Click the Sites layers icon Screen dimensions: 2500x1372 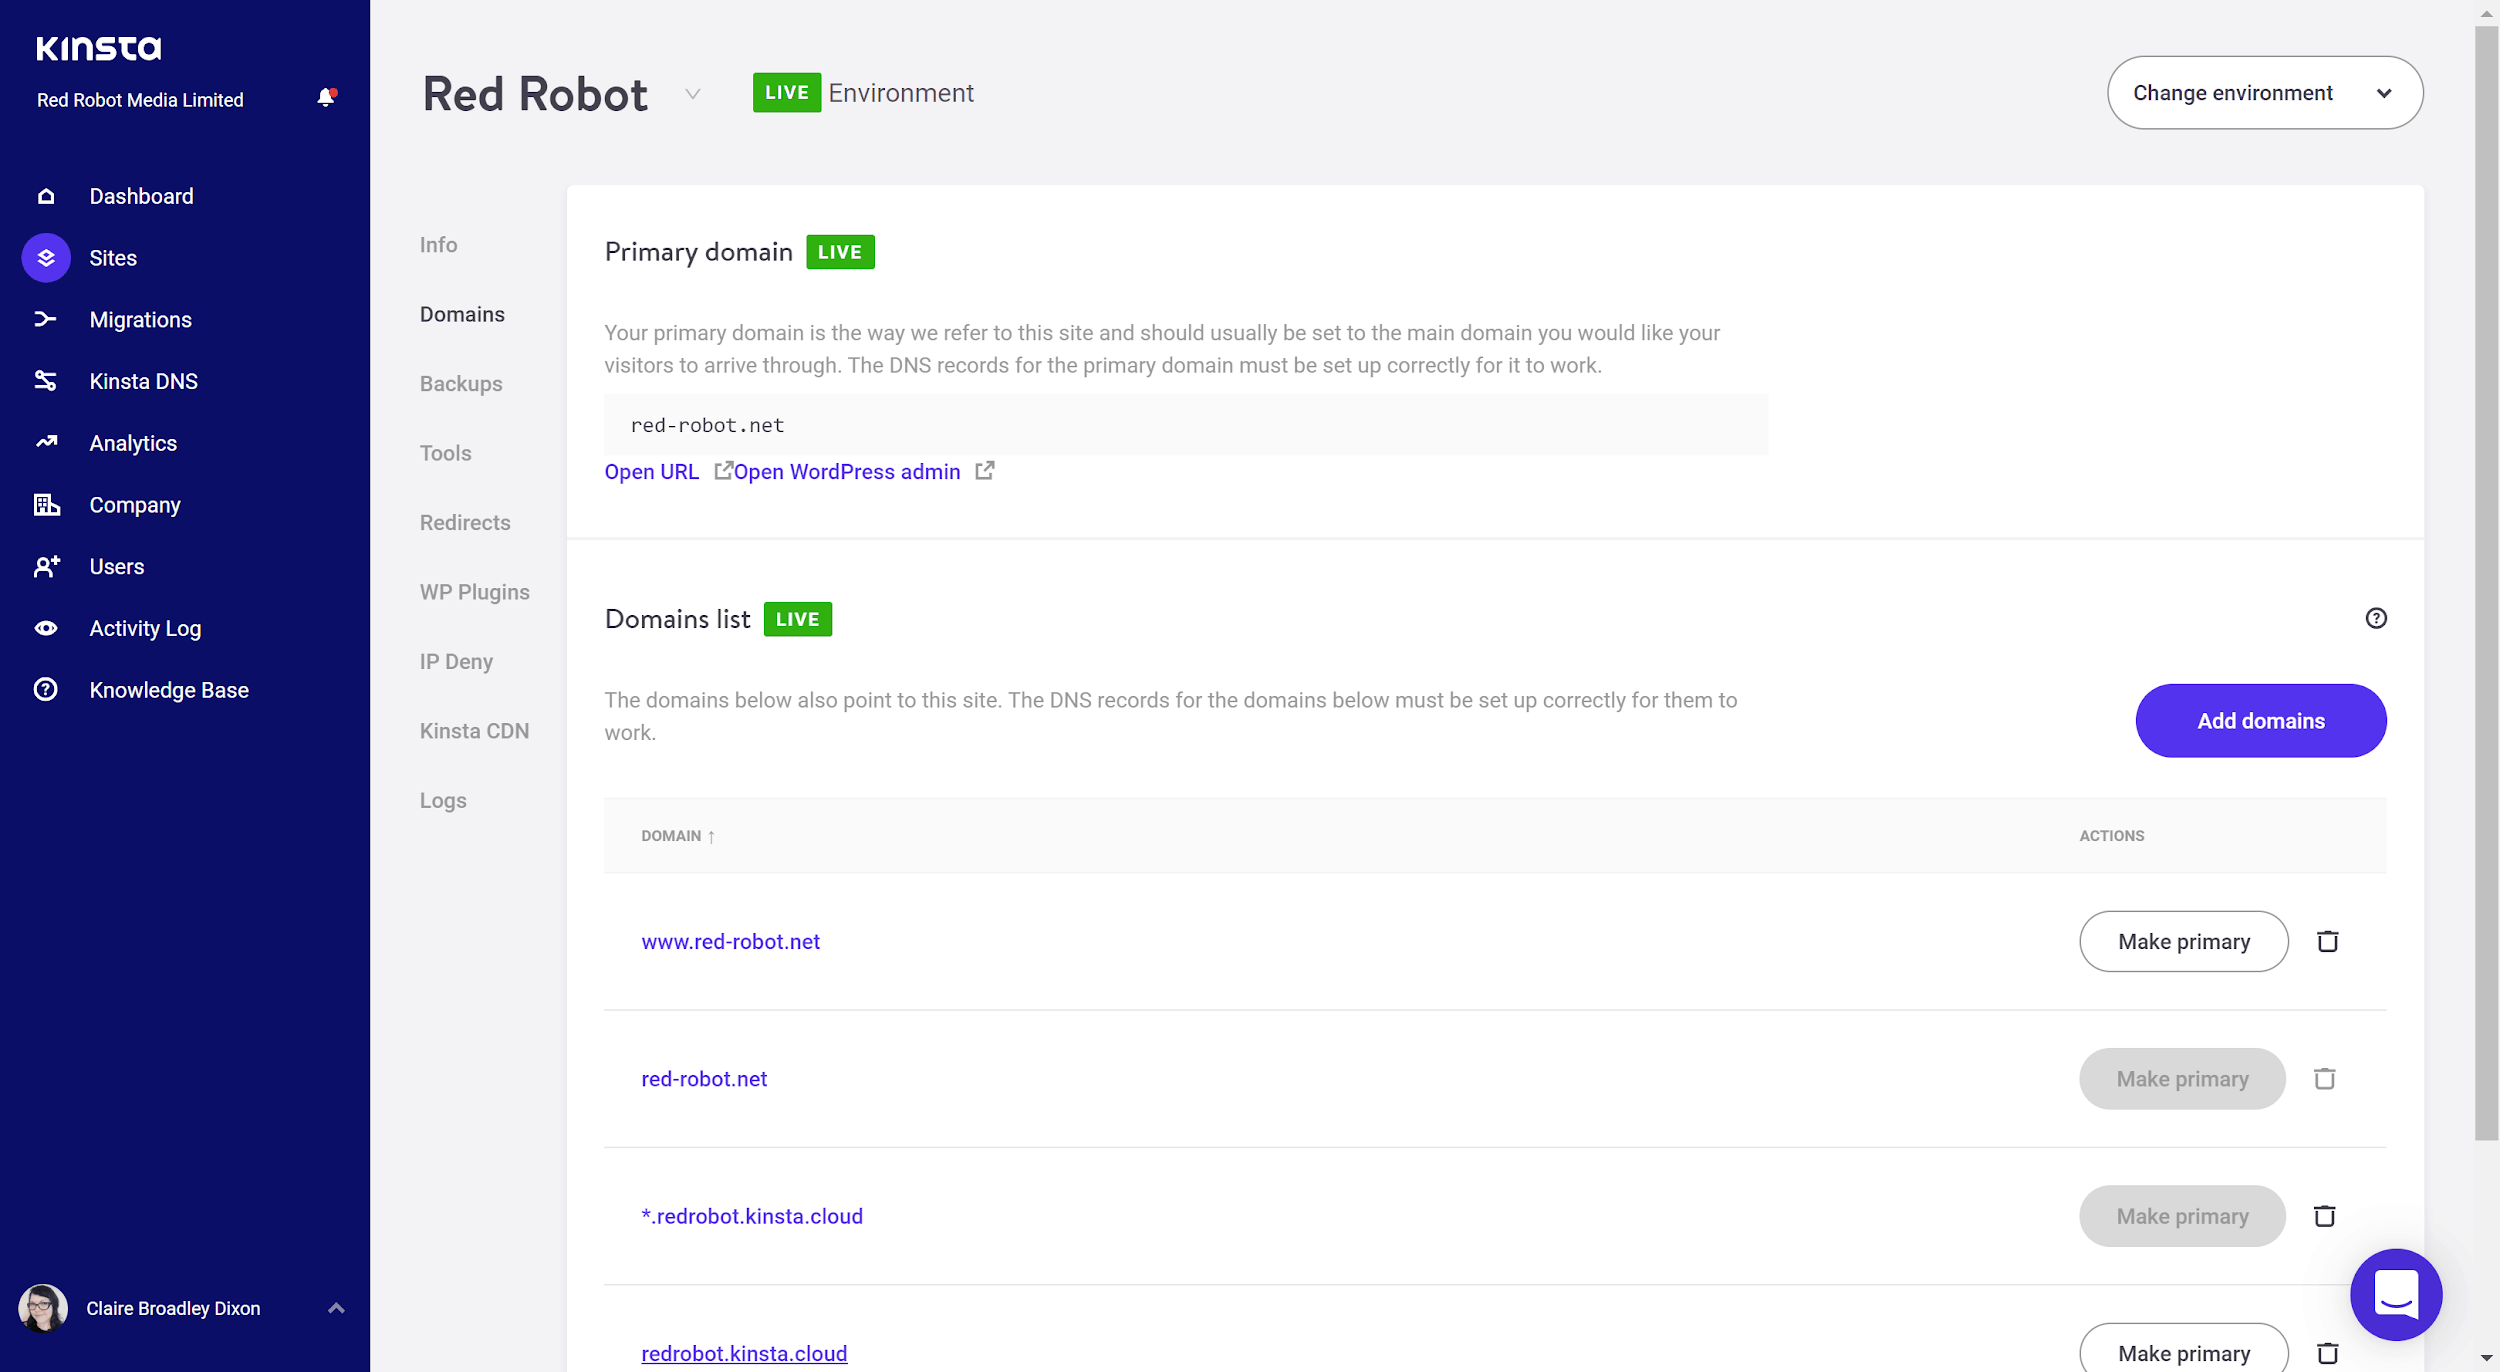tap(46, 258)
